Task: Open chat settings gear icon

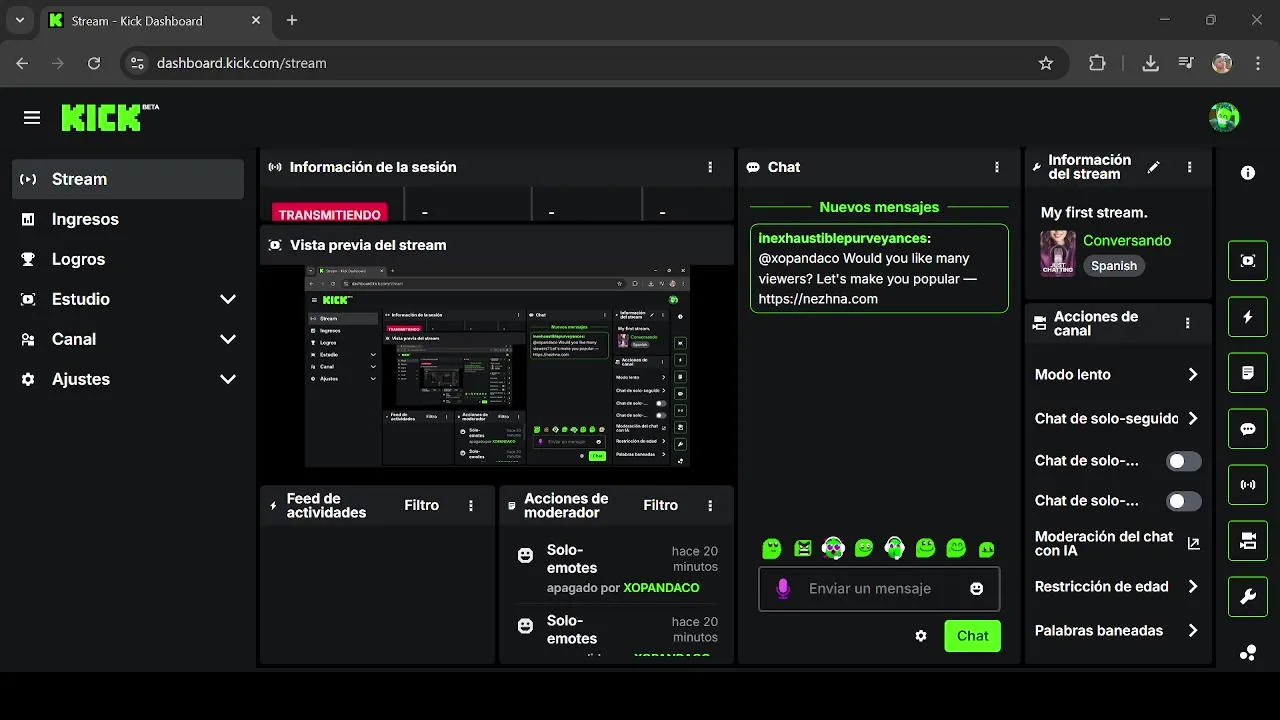Action: point(921,636)
